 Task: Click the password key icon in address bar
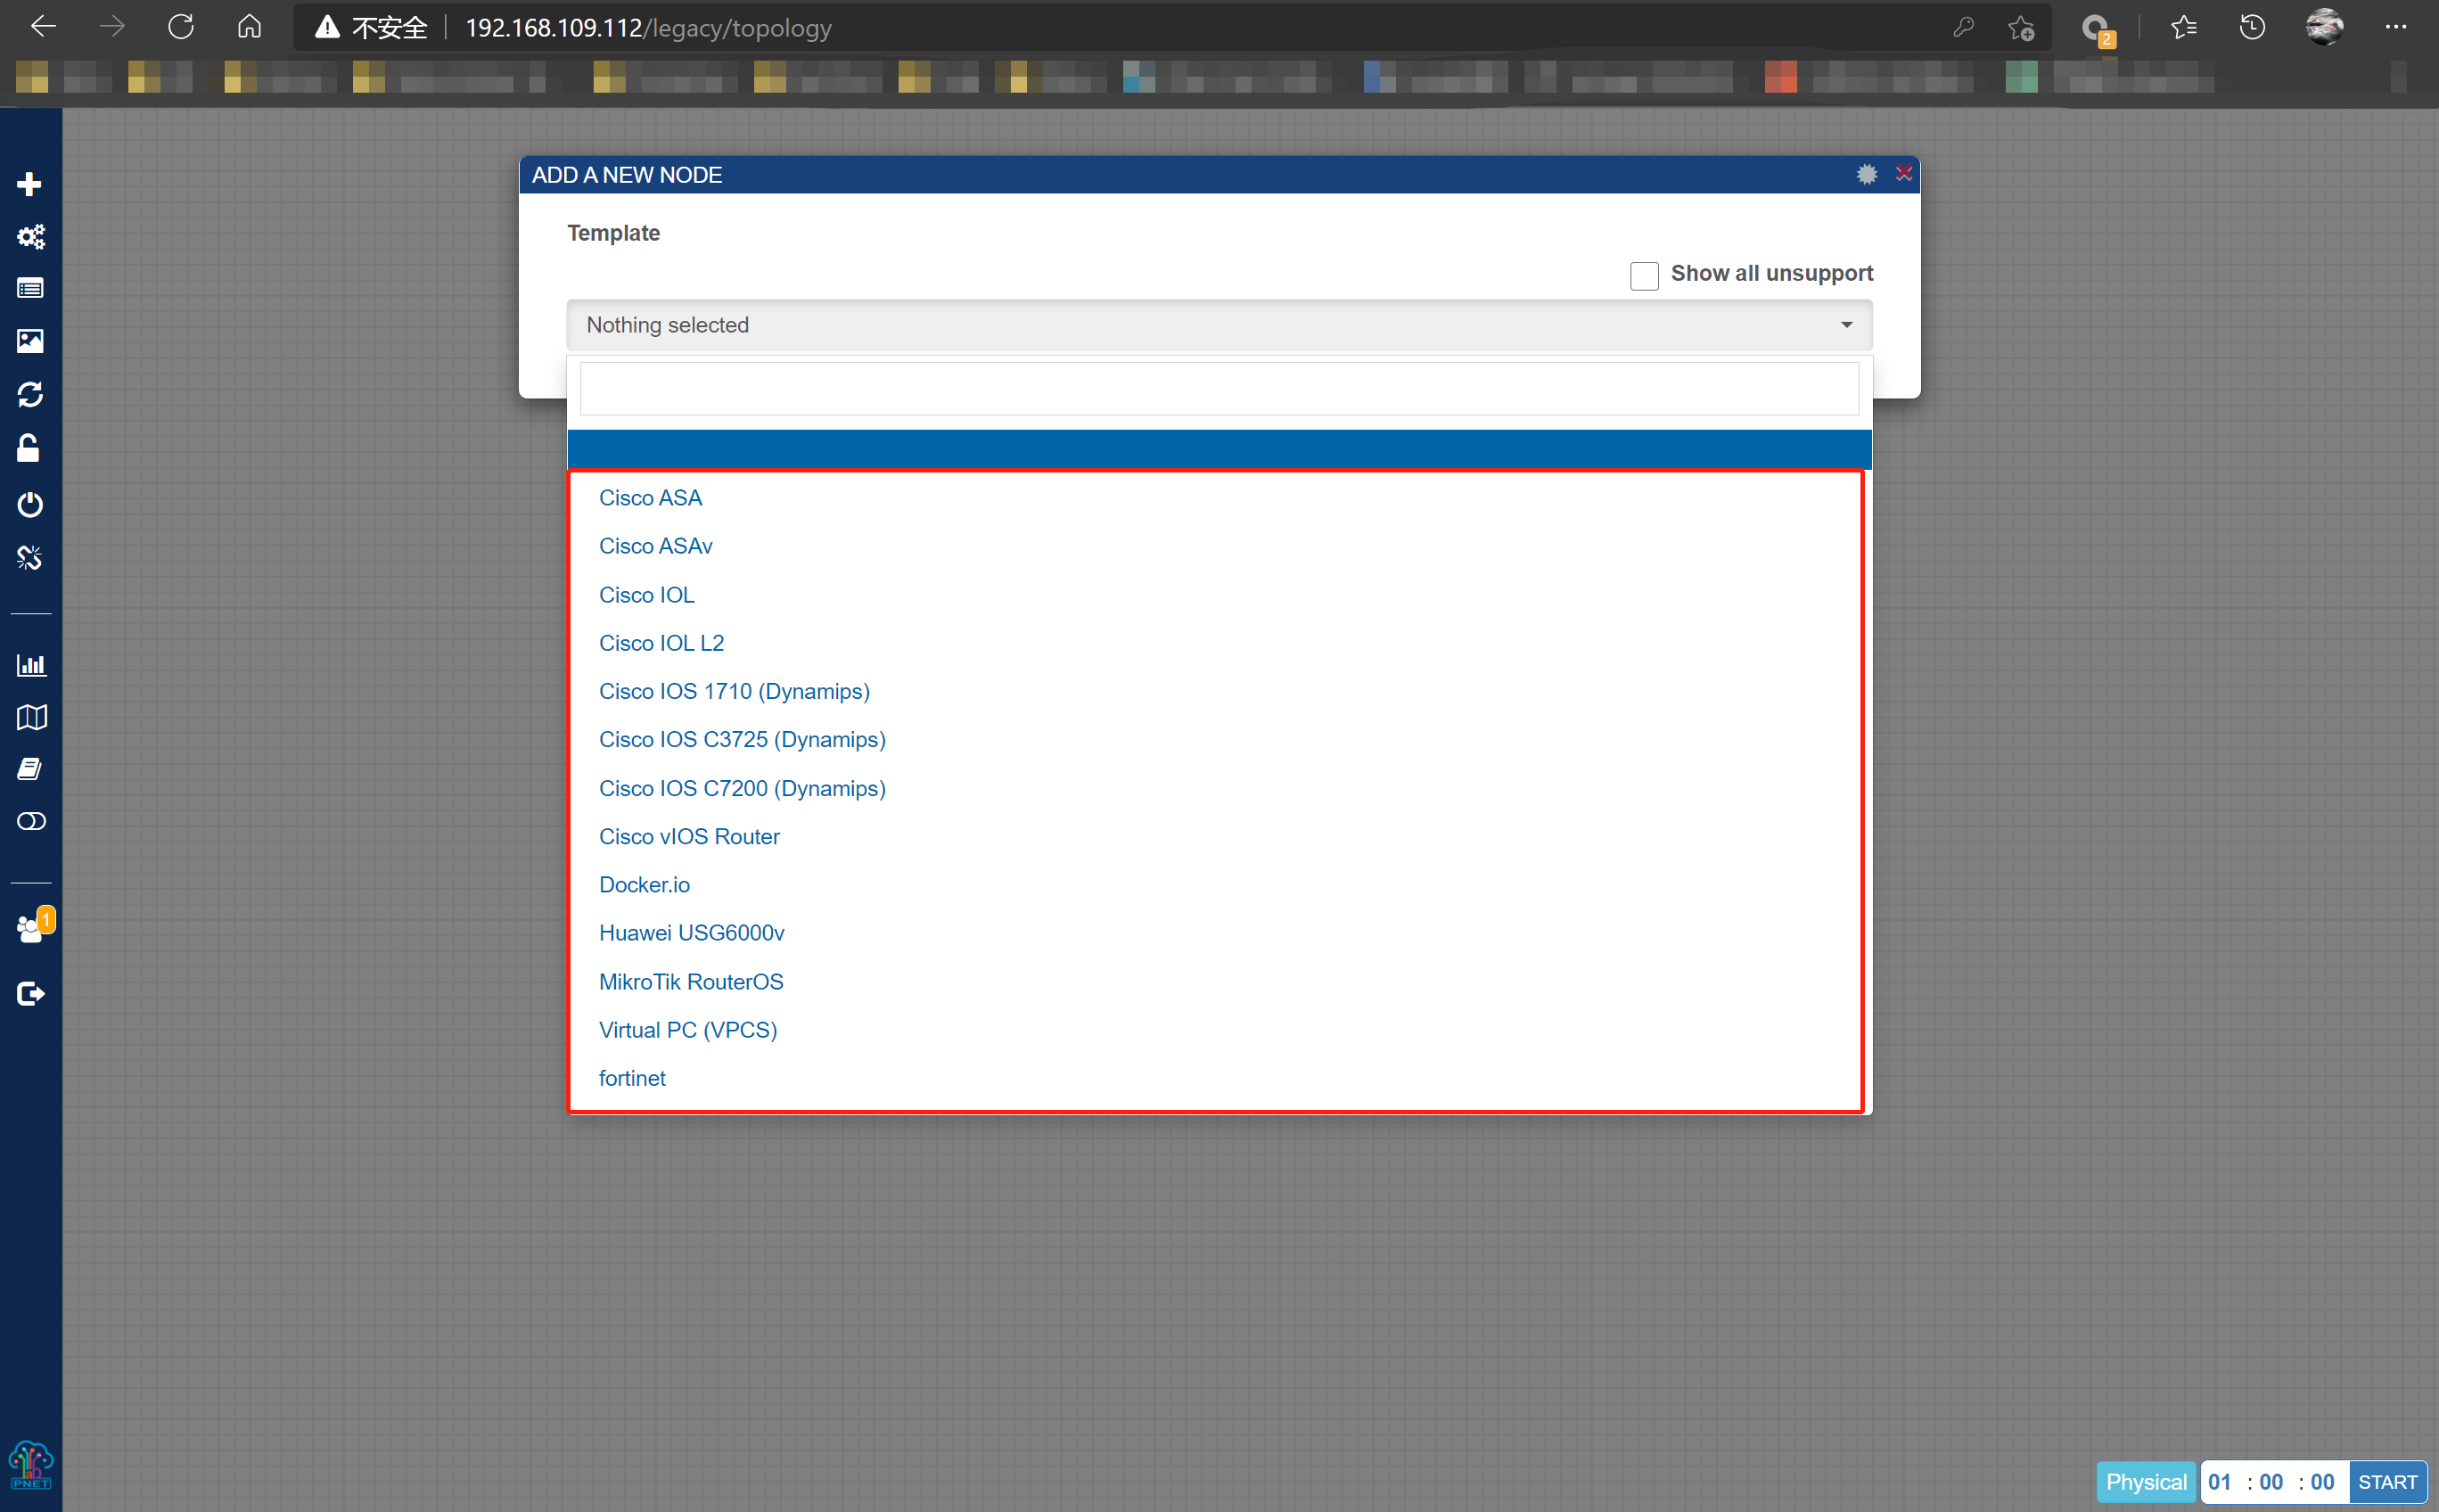1963,27
